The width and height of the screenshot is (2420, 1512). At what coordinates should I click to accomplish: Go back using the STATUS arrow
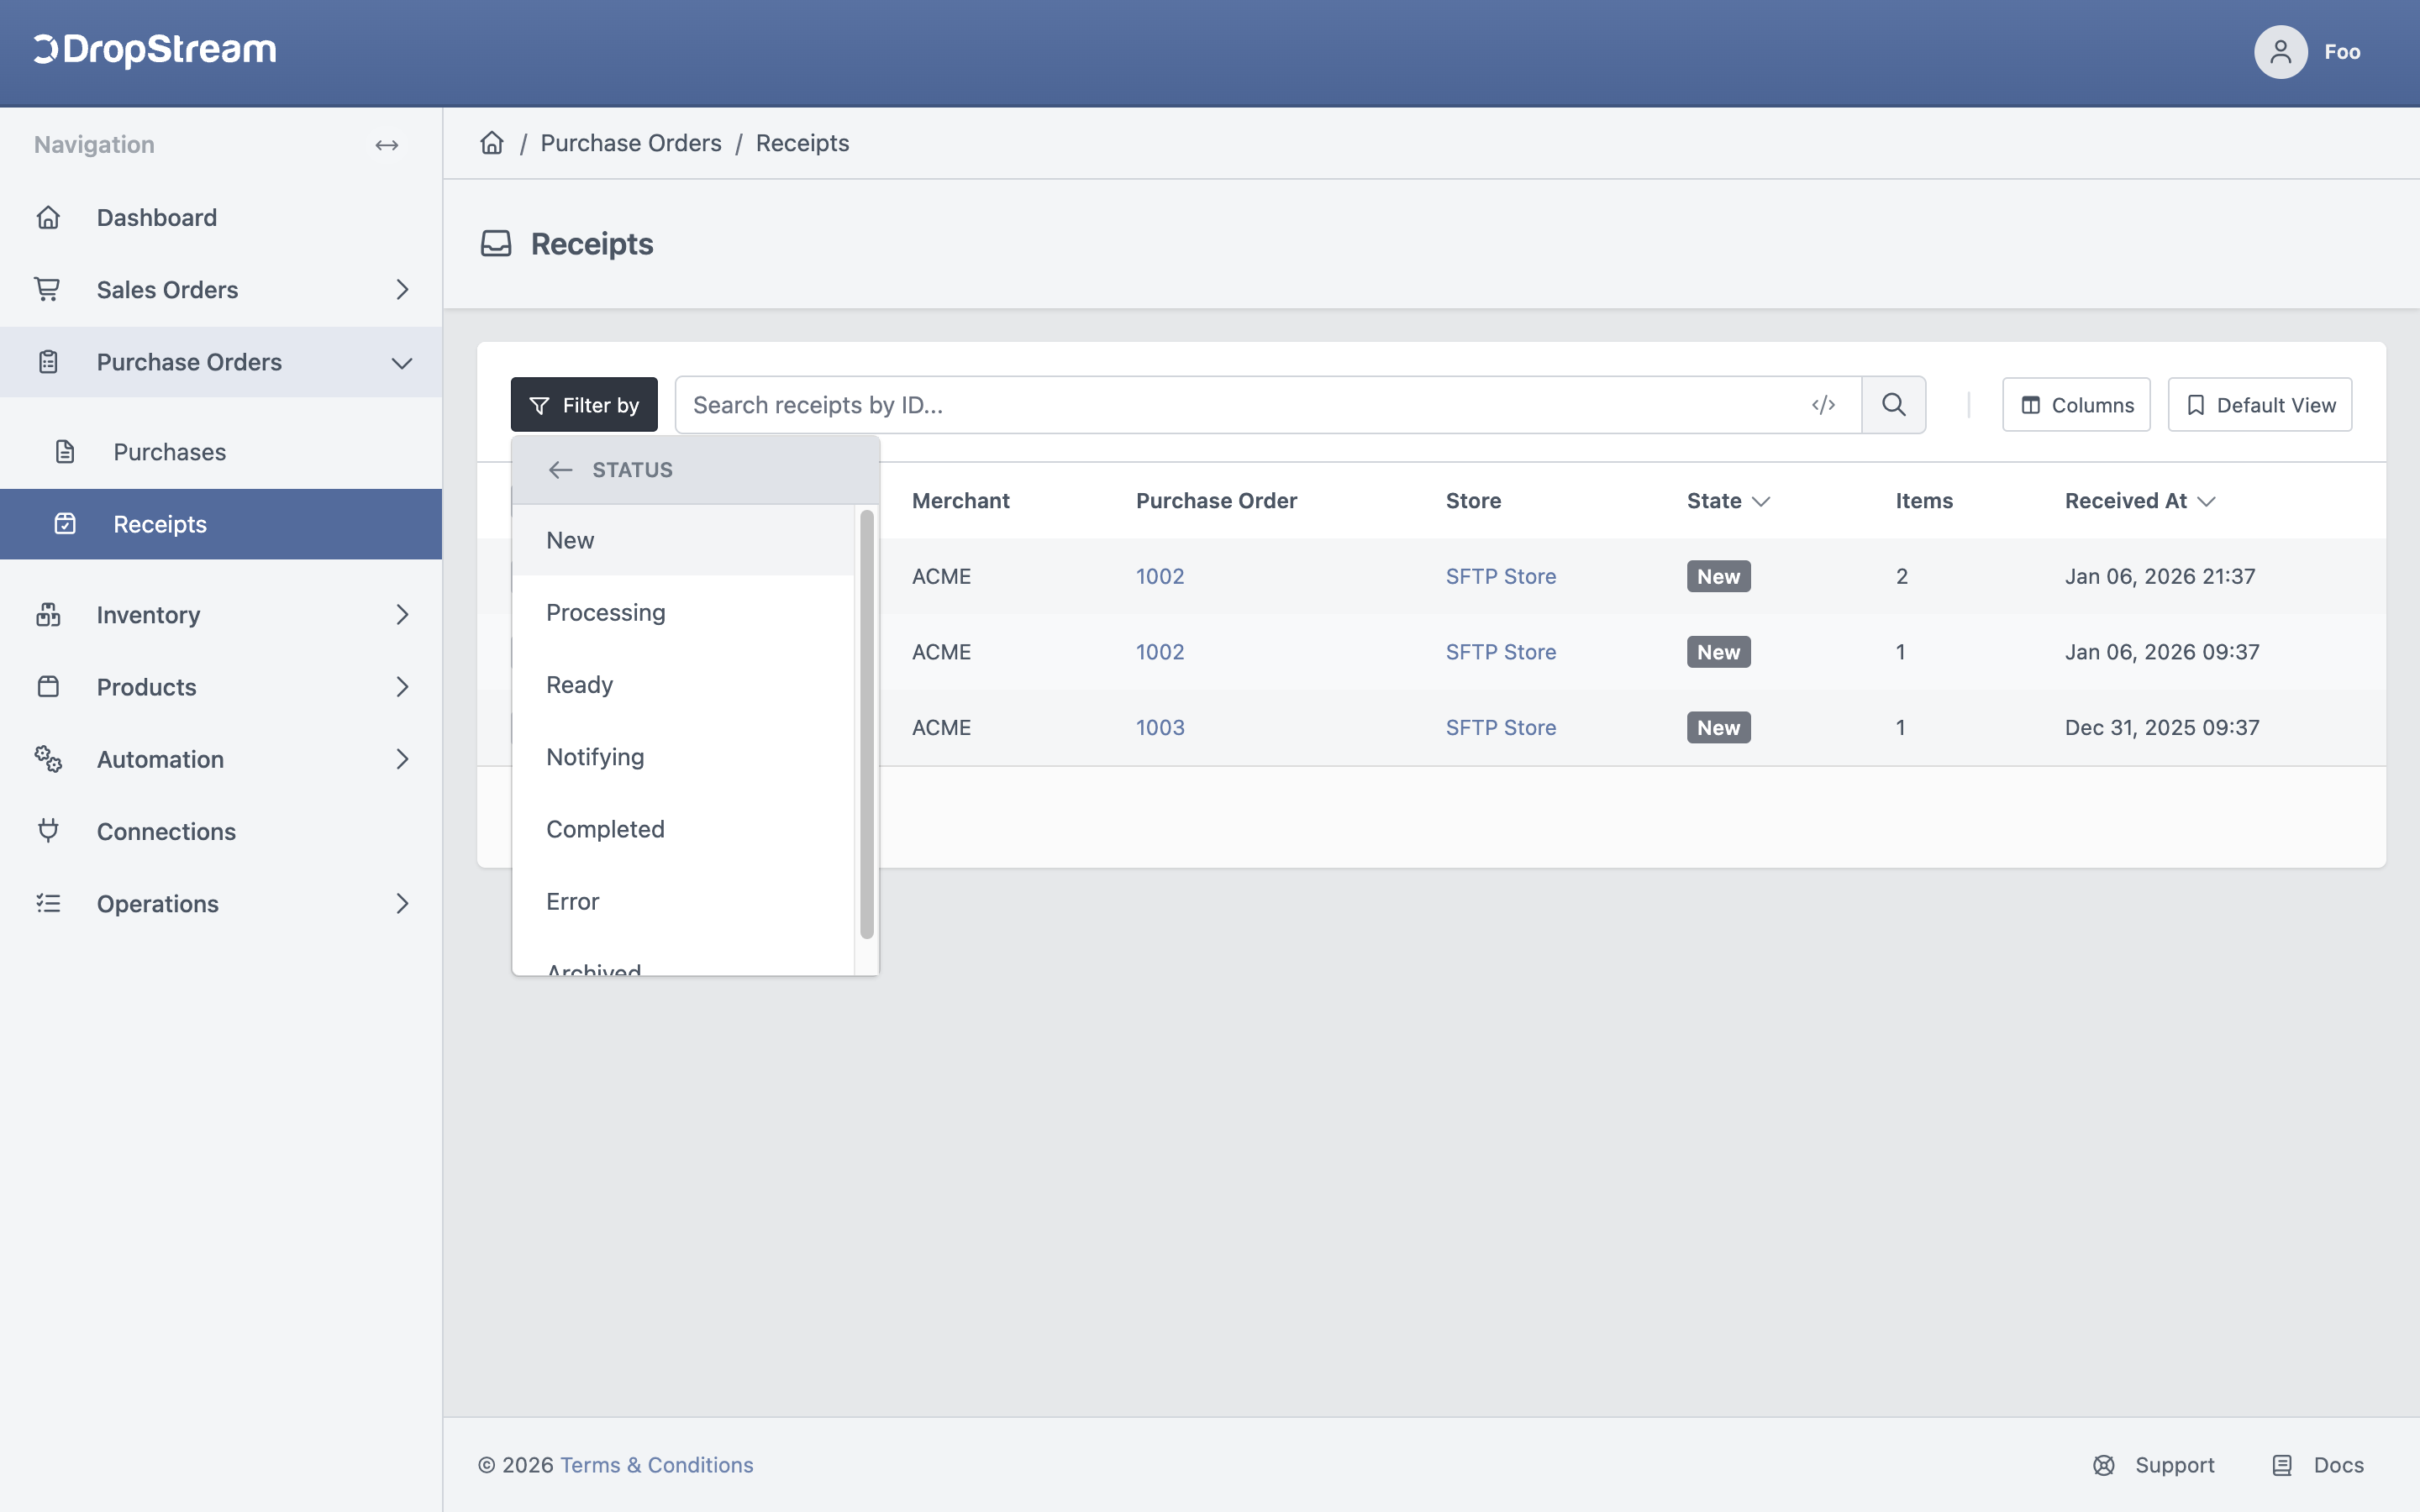[x=560, y=470]
